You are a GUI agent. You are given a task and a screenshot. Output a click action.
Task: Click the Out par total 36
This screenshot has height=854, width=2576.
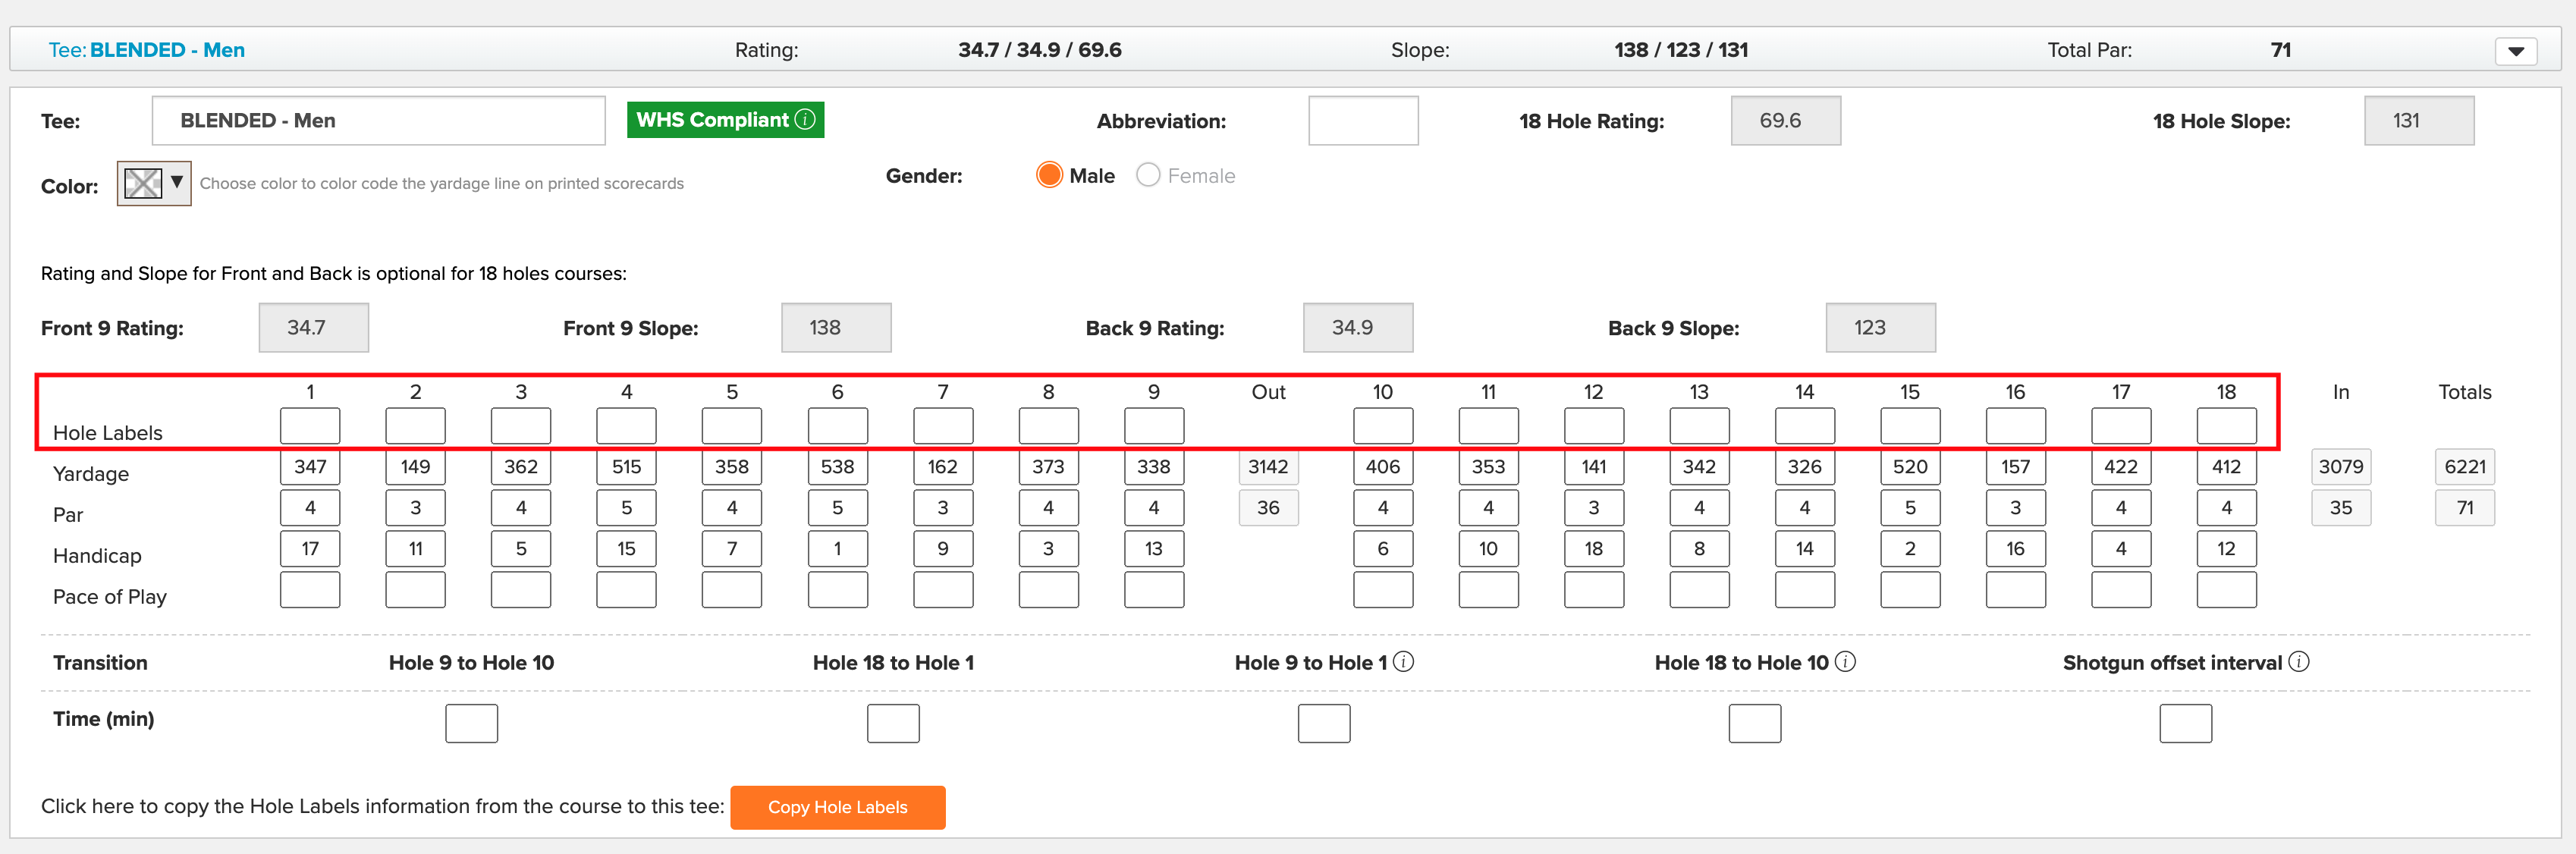tap(1269, 508)
